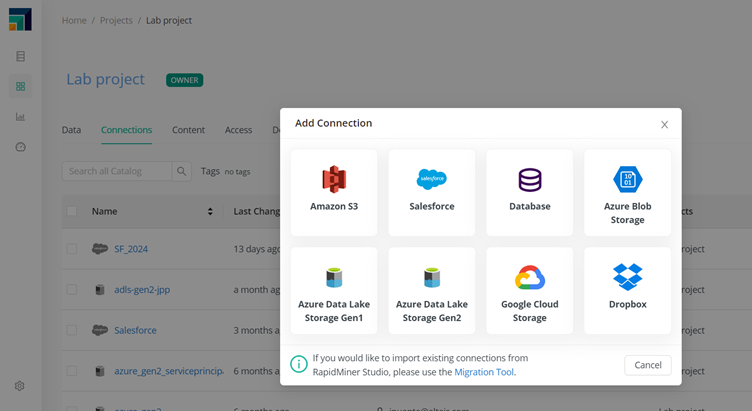
Task: Sort by the Name column arrows
Action: tap(210, 211)
